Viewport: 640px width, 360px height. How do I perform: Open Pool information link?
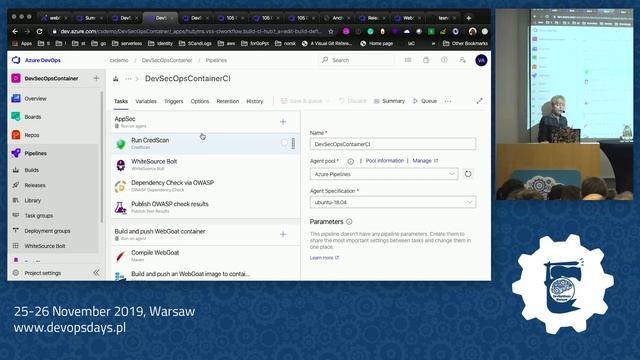(x=384, y=161)
